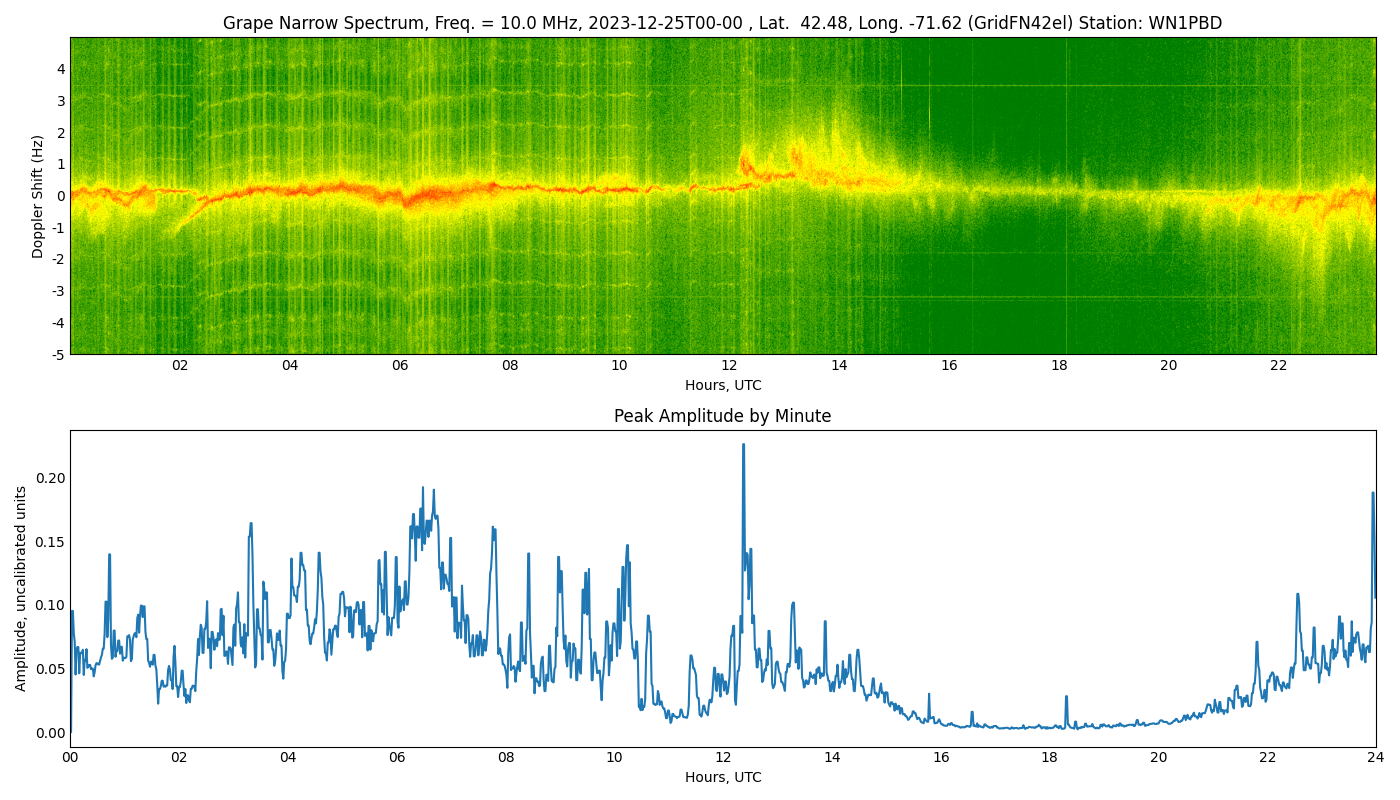Click the 0.00 tick on the amplitude axis
The height and width of the screenshot is (800, 1400).
50,733
